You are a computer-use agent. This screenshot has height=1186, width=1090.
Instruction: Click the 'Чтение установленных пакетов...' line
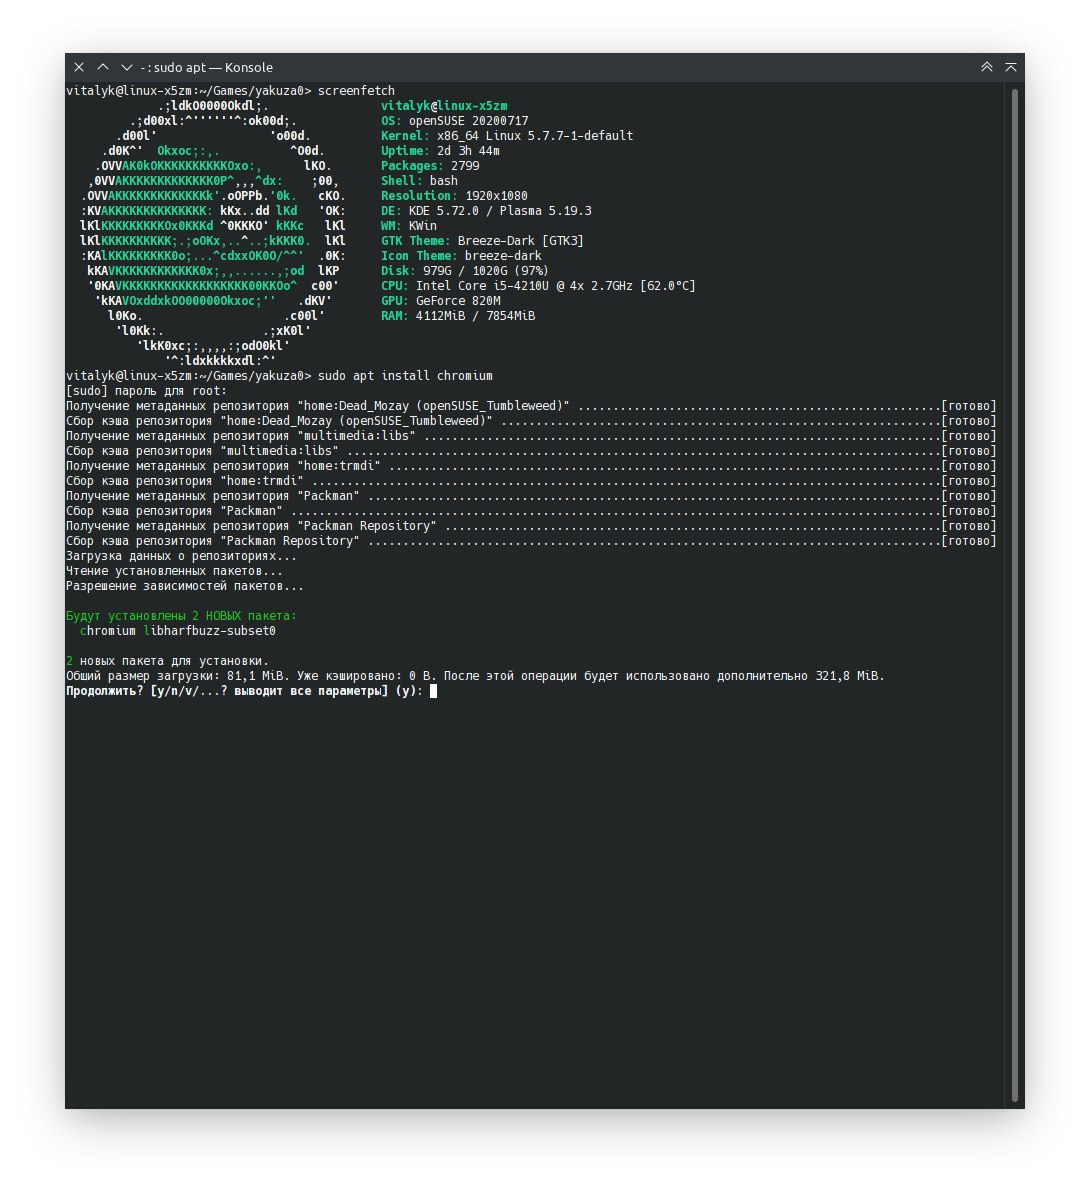coord(174,571)
